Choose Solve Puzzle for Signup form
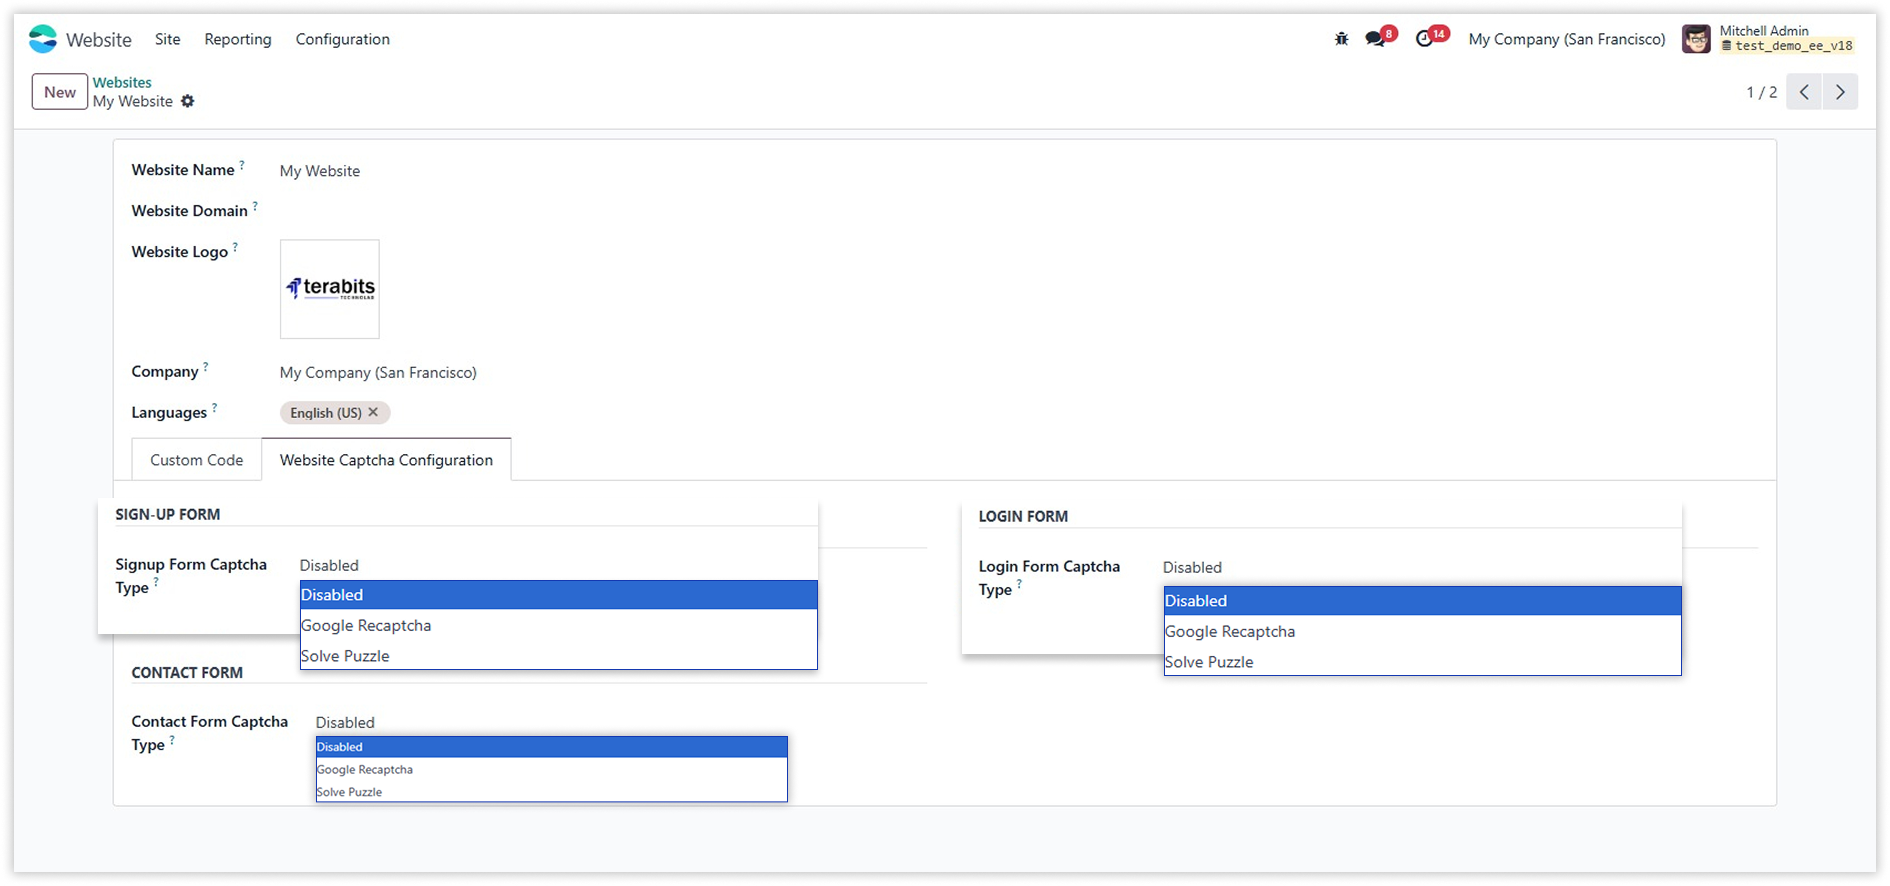The image size is (1890, 886). click(345, 656)
